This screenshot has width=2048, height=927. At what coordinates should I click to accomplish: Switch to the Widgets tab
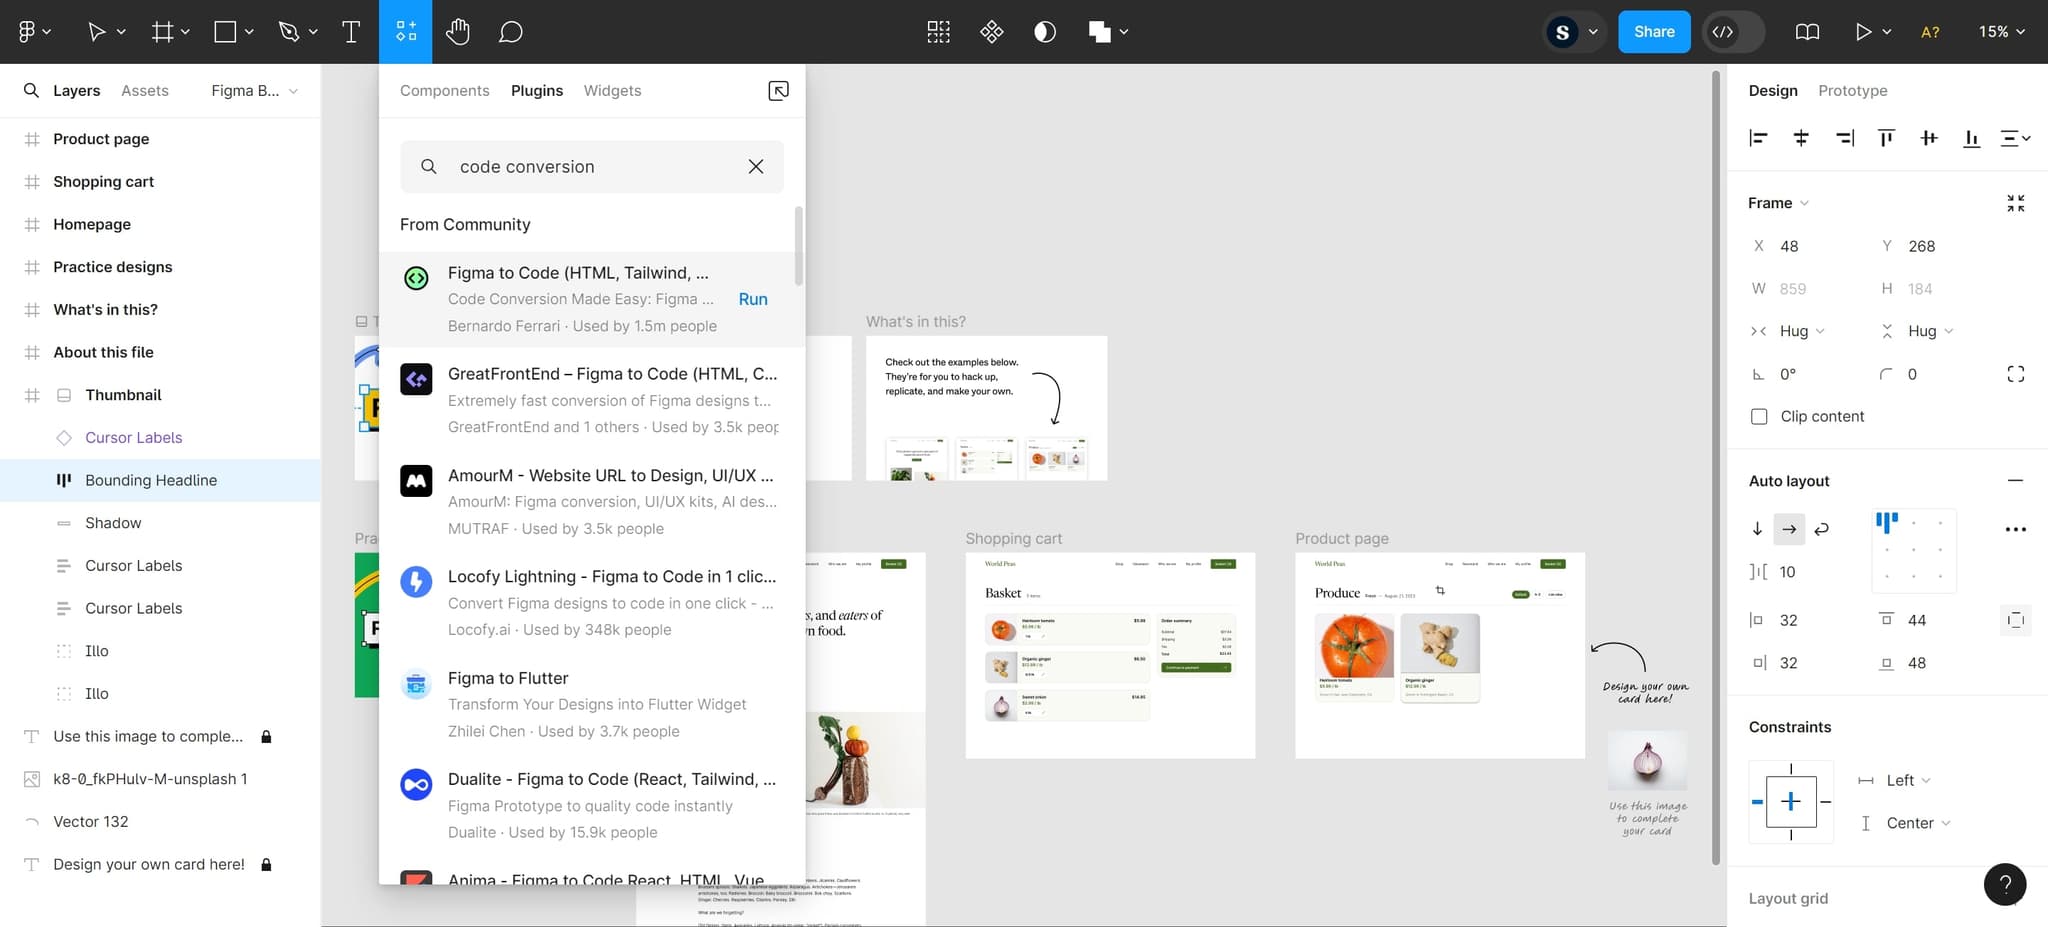[612, 91]
